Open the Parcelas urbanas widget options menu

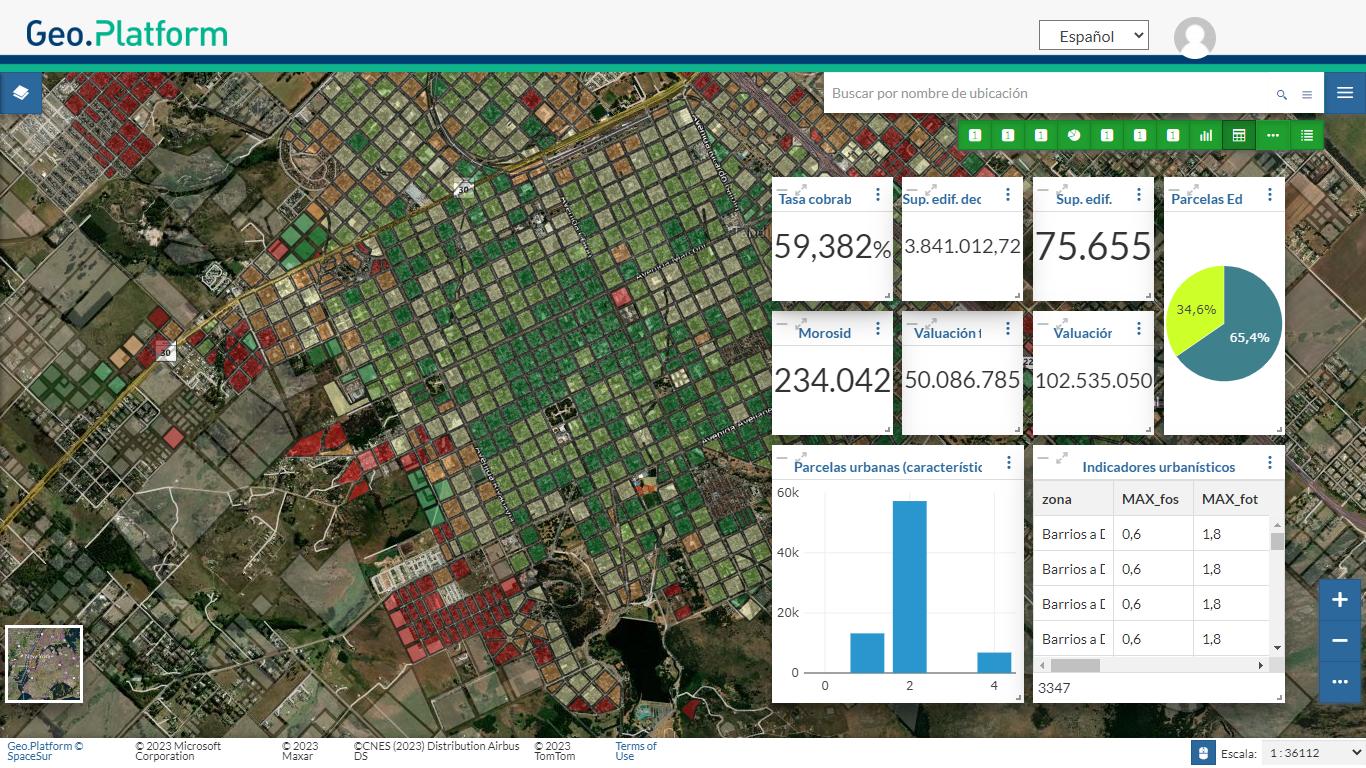[x=1009, y=463]
